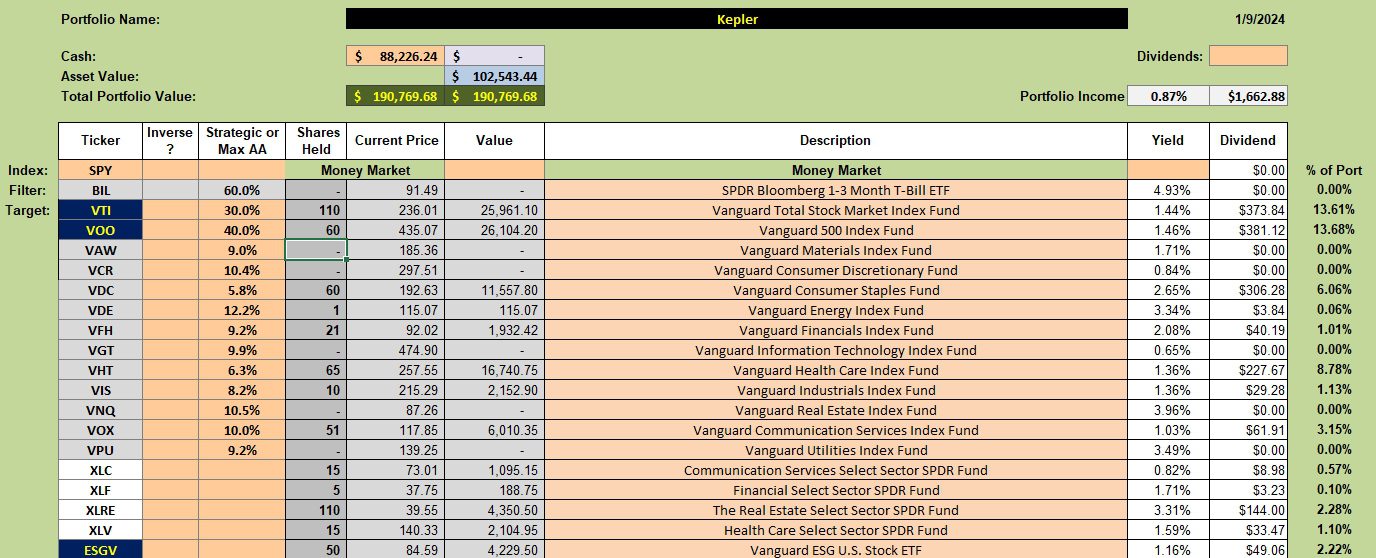
Task: Select the VNQ yield 3.96%
Action: pos(1168,410)
